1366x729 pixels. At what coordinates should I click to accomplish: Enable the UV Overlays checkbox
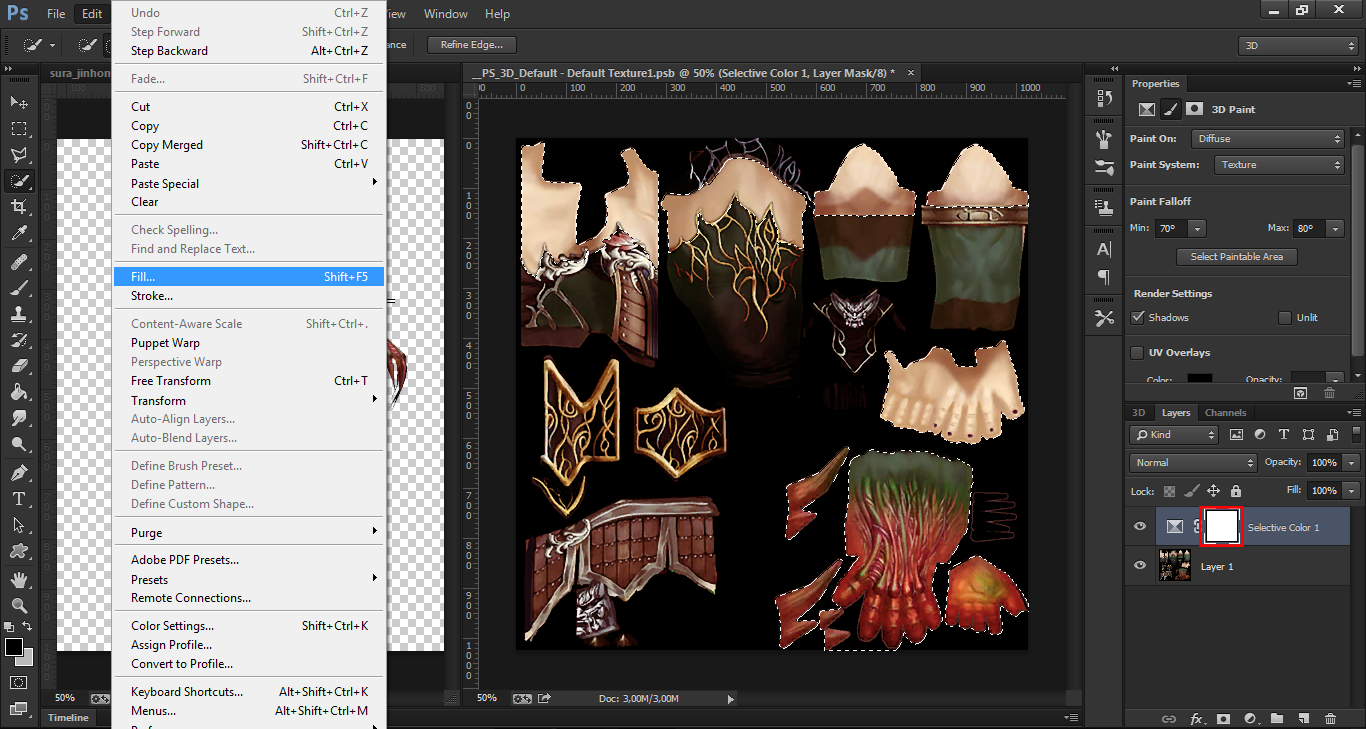pos(1137,352)
